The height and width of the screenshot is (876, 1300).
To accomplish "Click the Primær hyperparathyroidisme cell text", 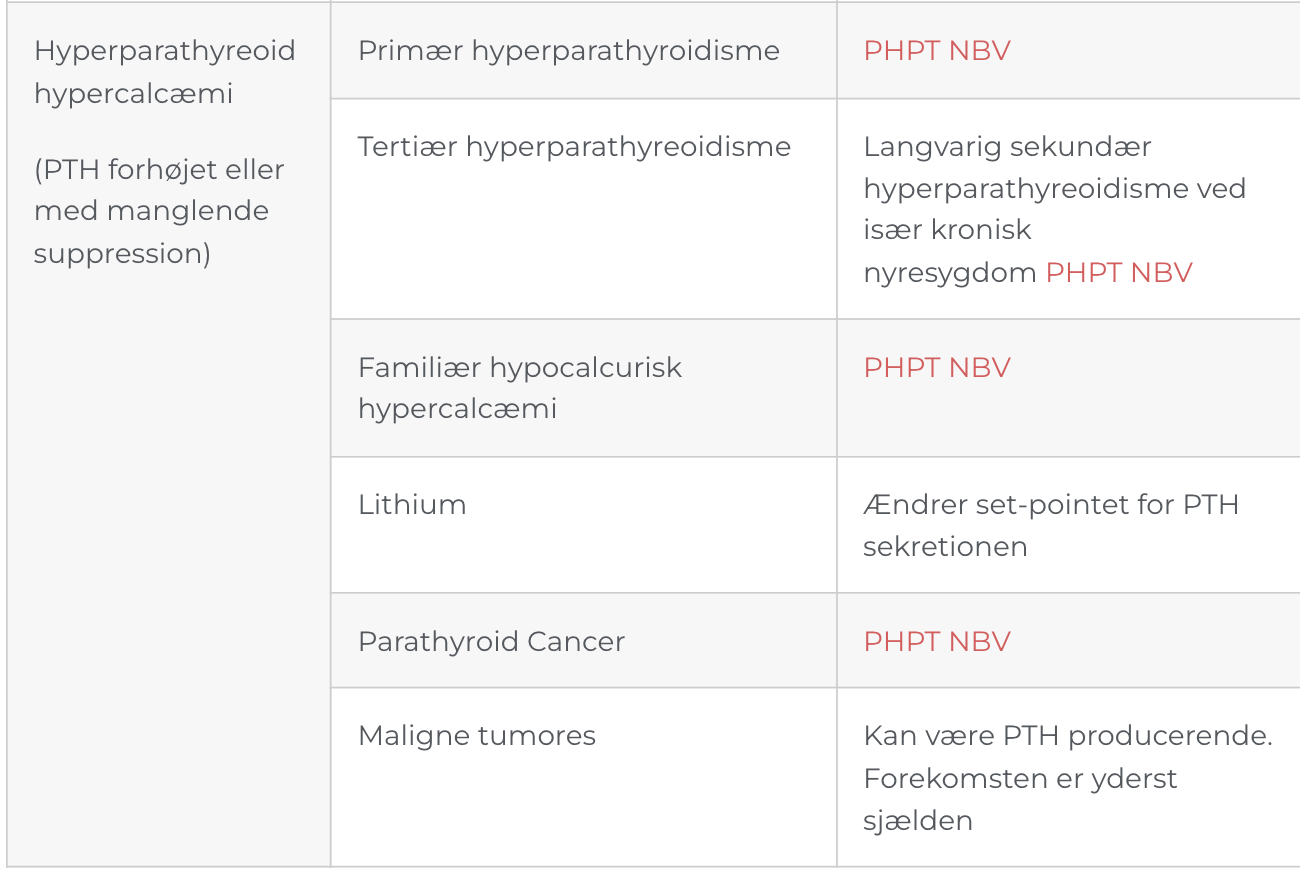I will (x=569, y=51).
